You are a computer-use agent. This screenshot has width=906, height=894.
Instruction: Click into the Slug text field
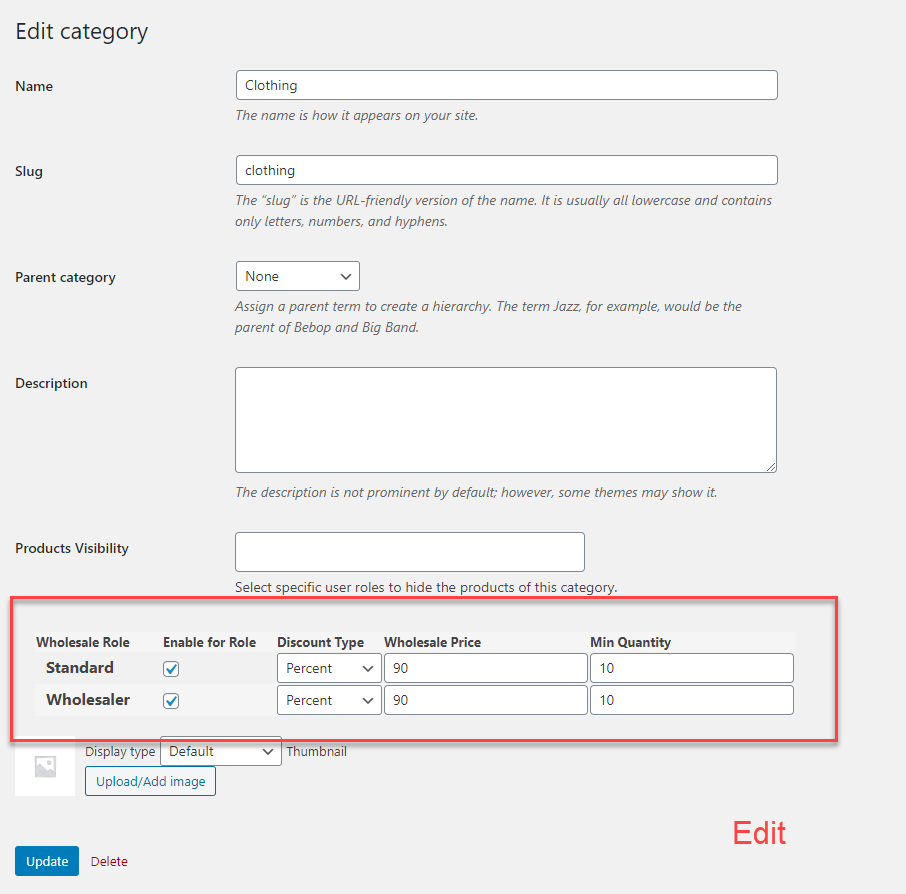click(x=506, y=170)
